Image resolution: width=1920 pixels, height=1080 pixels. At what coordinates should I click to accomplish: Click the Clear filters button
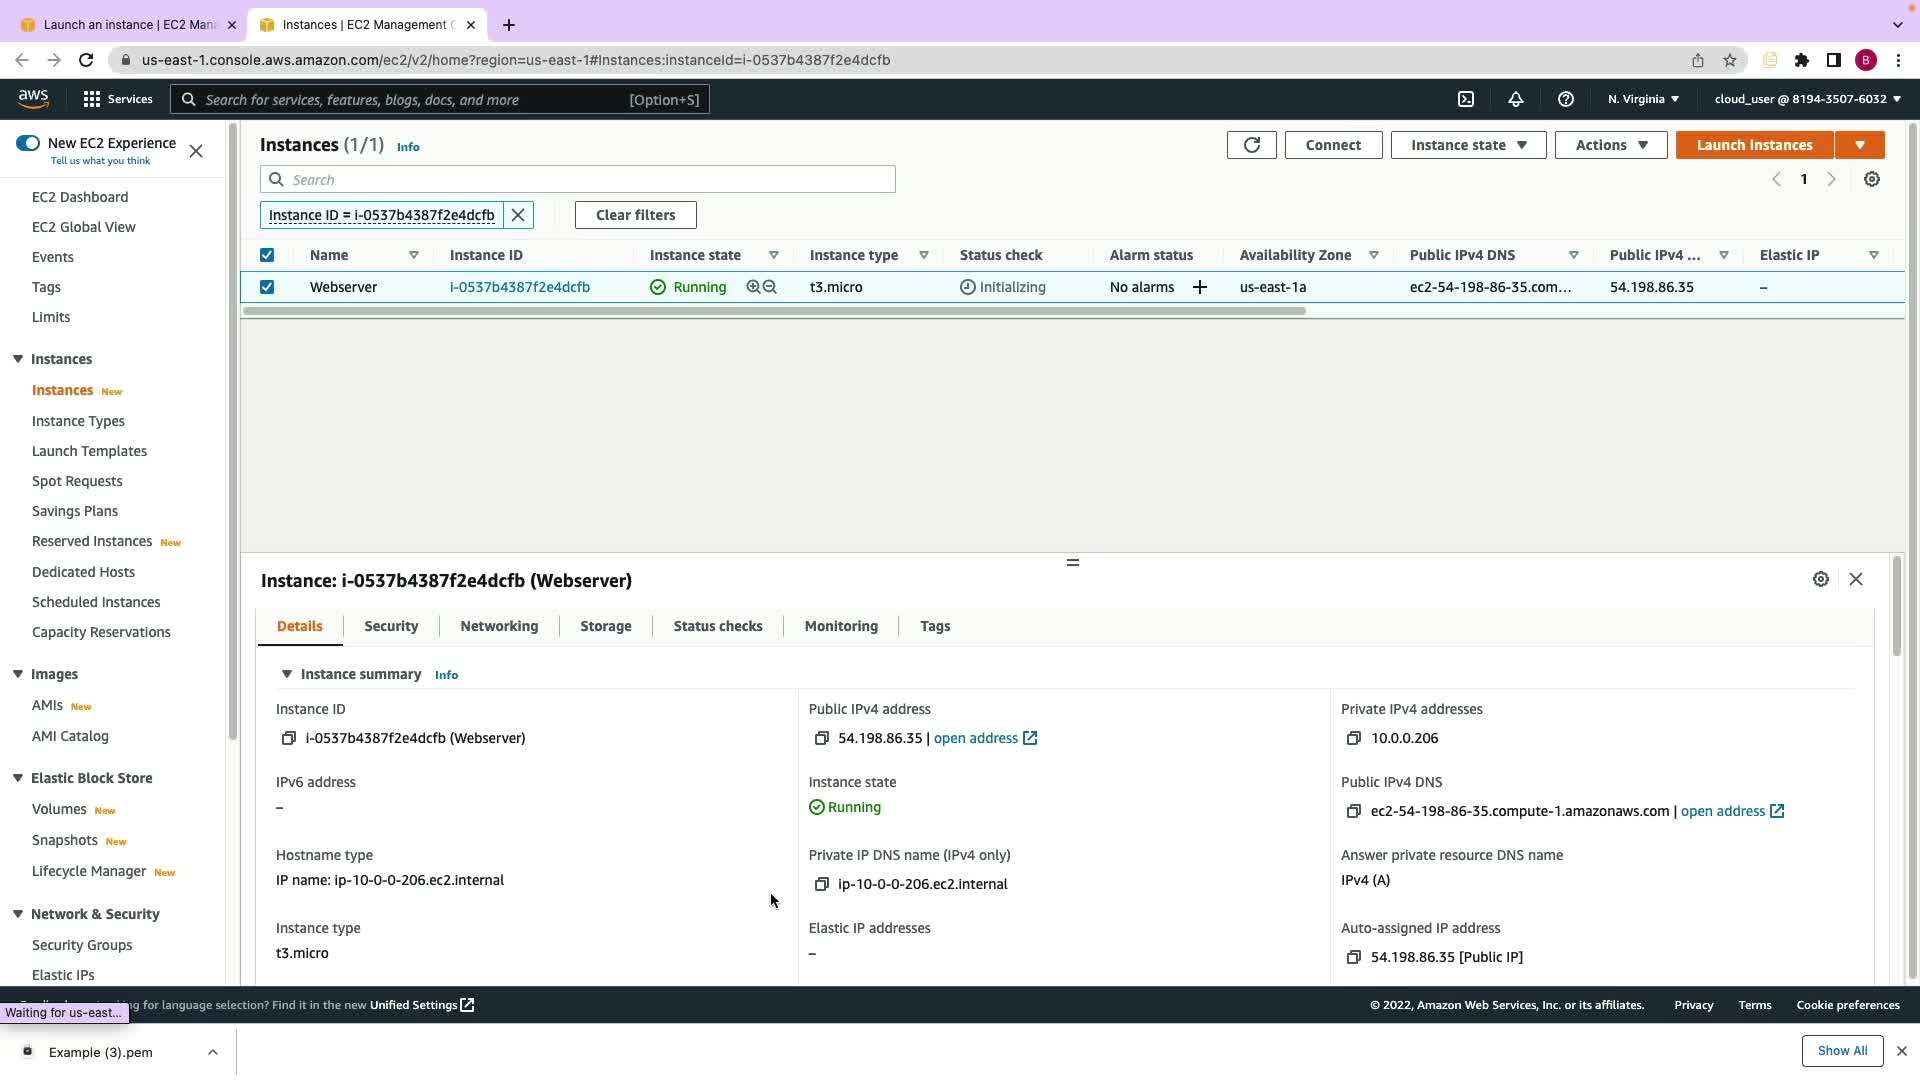click(x=635, y=215)
